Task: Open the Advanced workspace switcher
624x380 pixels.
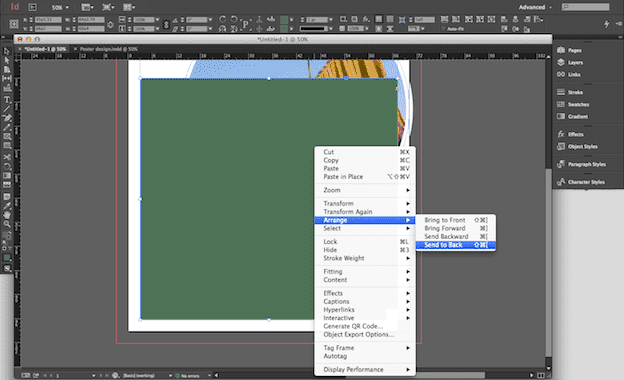Action: click(535, 7)
